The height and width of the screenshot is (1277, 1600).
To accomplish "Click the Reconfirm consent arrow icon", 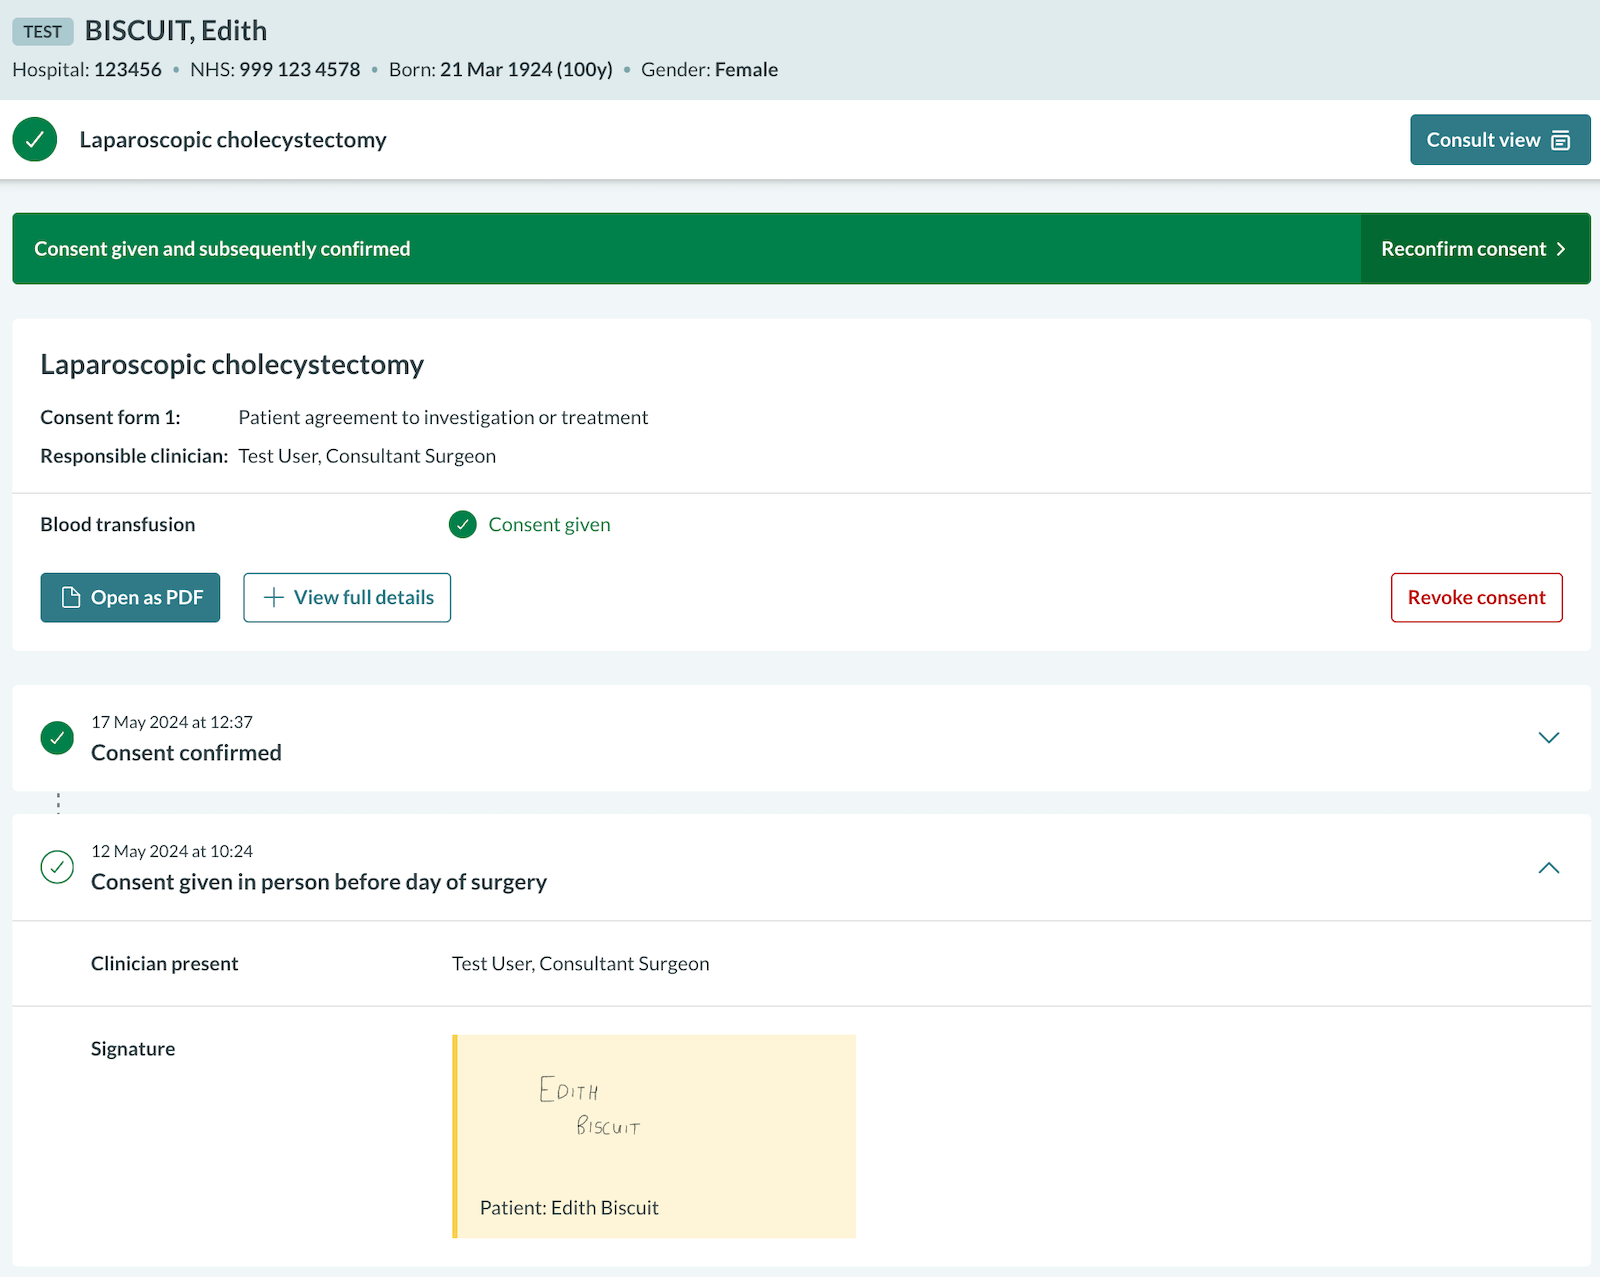I will point(1561,249).
